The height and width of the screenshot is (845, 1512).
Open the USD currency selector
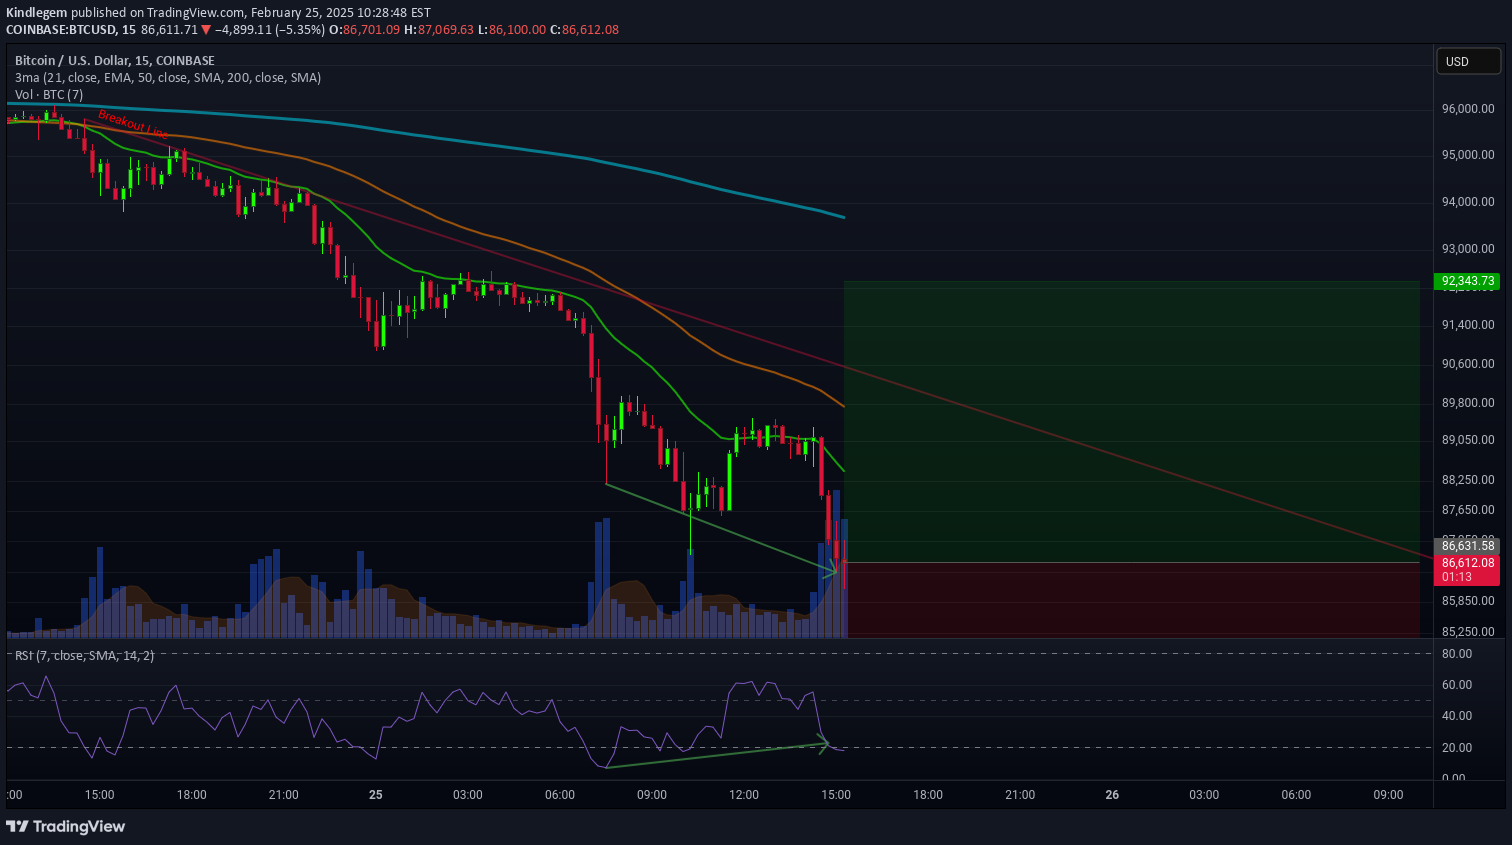coord(1467,62)
